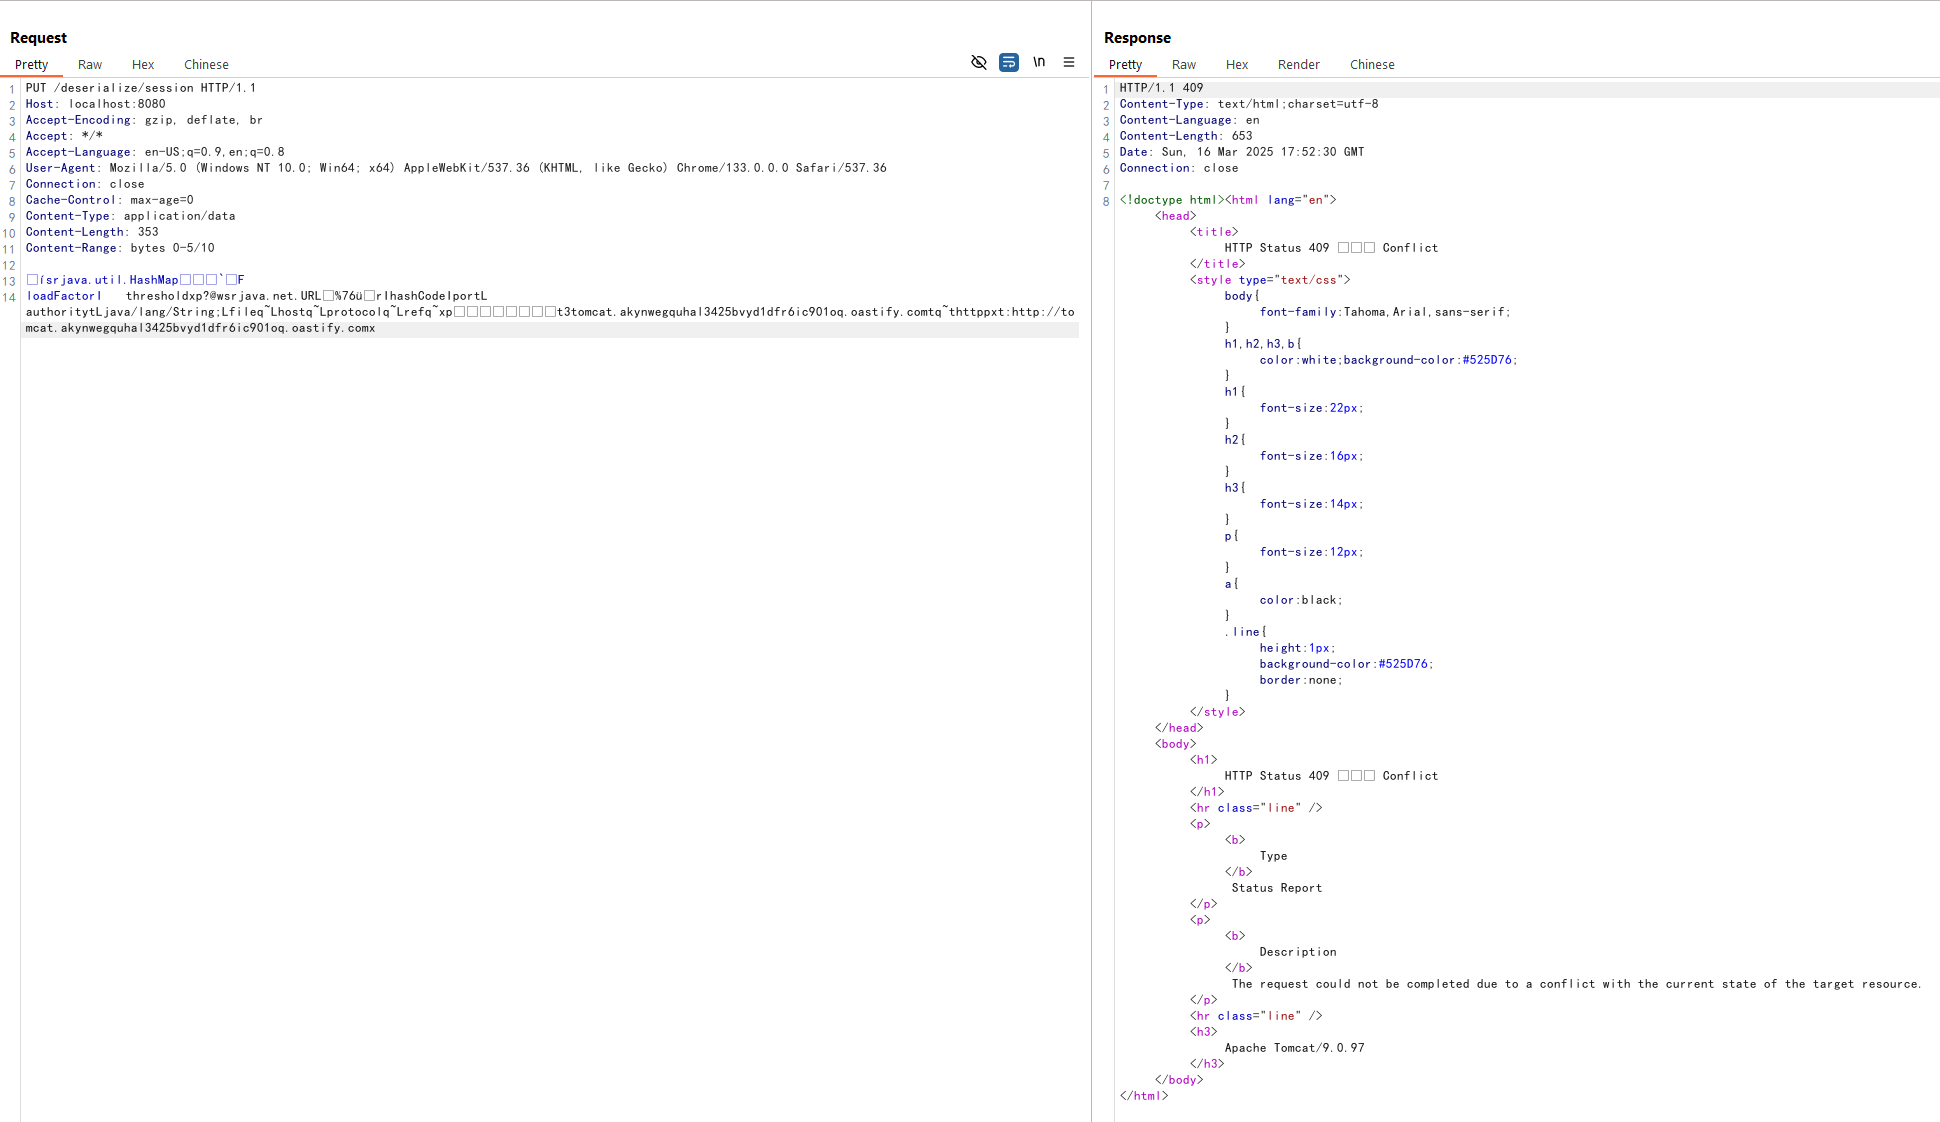The image size is (1940, 1122).
Task: Click the Content-Length: 653 response header
Action: (1186, 136)
